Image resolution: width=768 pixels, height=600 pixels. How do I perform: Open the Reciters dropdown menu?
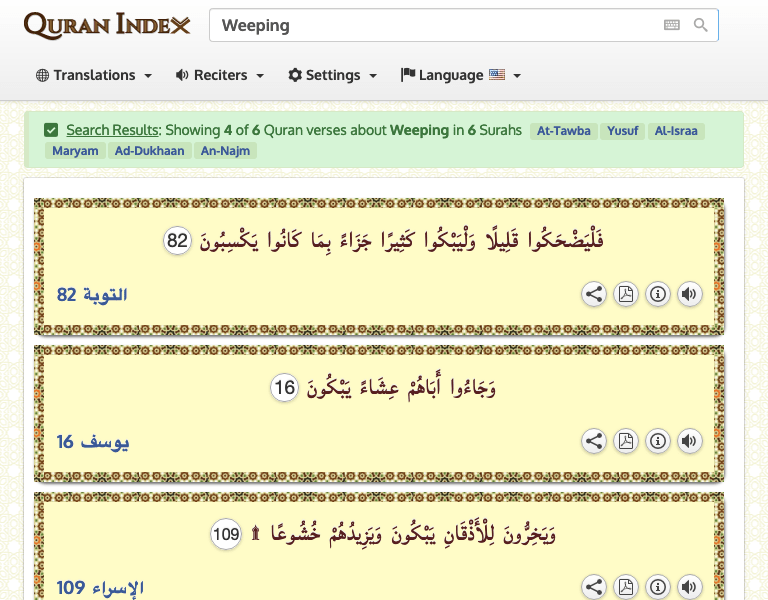pyautogui.click(x=220, y=75)
